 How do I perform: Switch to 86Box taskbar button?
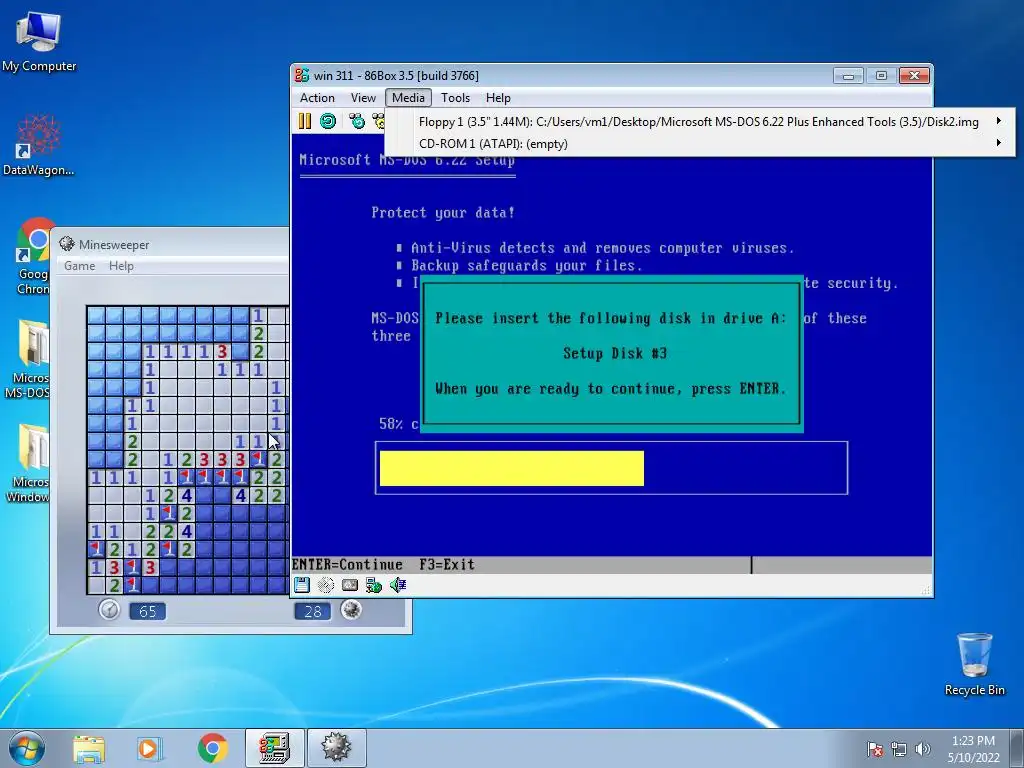274,748
